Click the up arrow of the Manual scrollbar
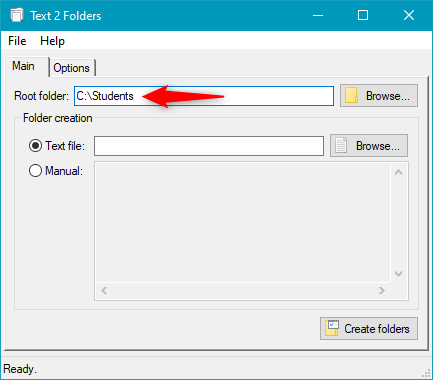 (x=398, y=172)
